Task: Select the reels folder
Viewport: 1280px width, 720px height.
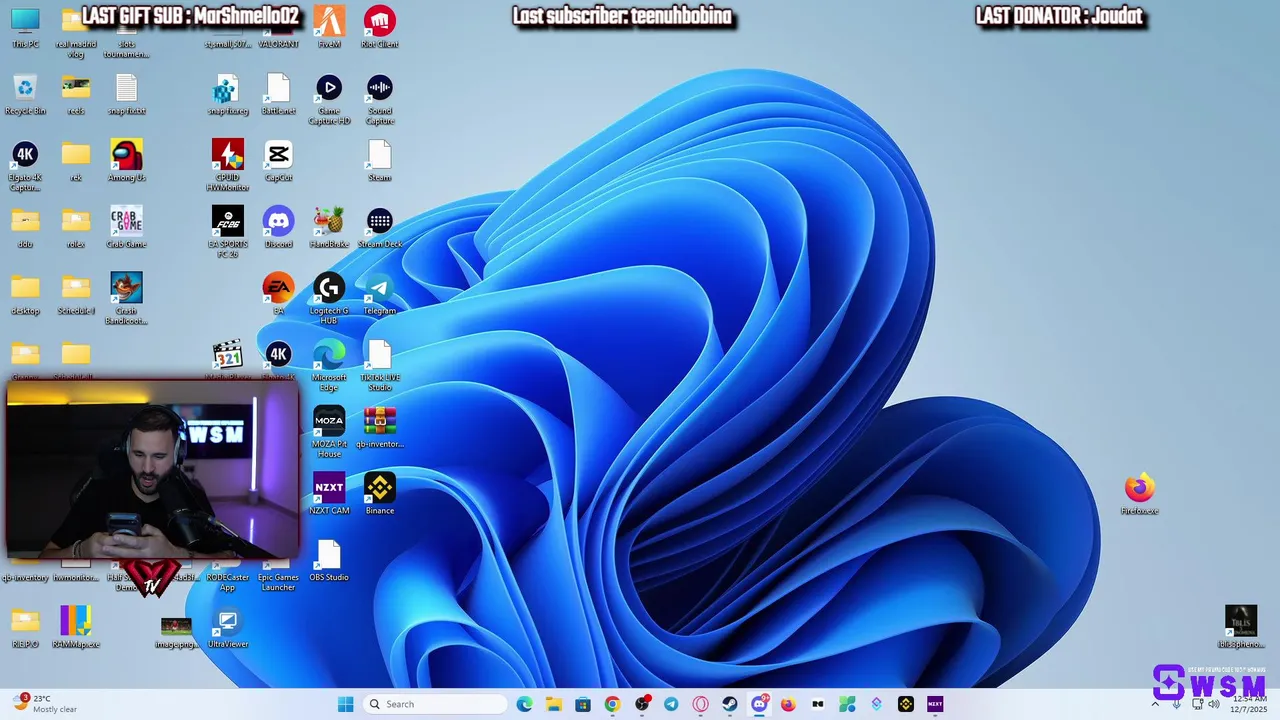Action: point(76,94)
